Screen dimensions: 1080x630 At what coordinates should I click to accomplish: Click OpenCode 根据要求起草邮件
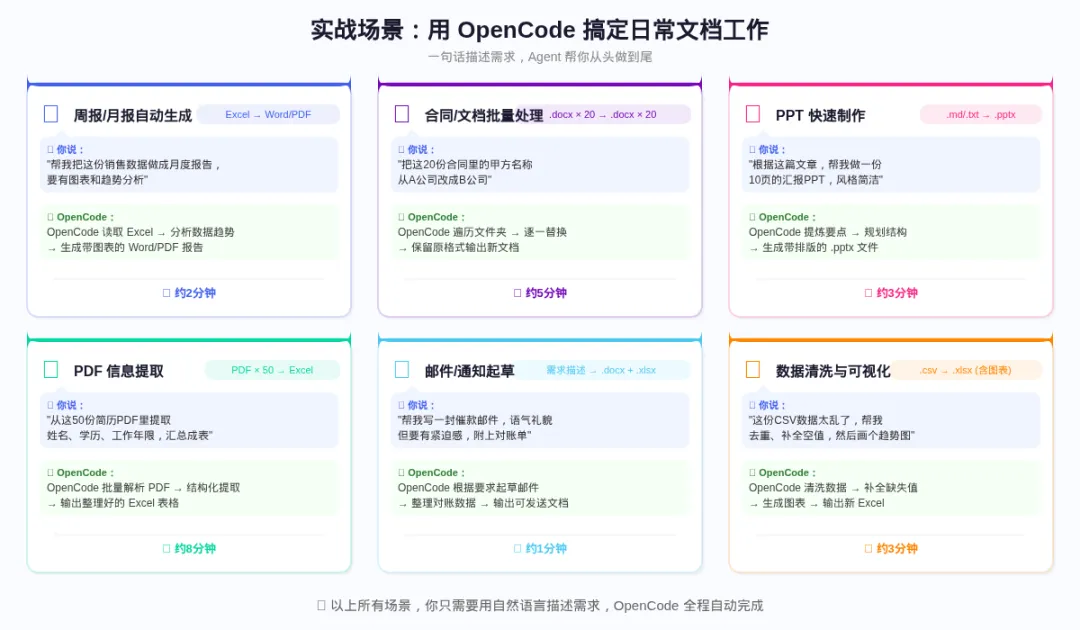click(468, 487)
